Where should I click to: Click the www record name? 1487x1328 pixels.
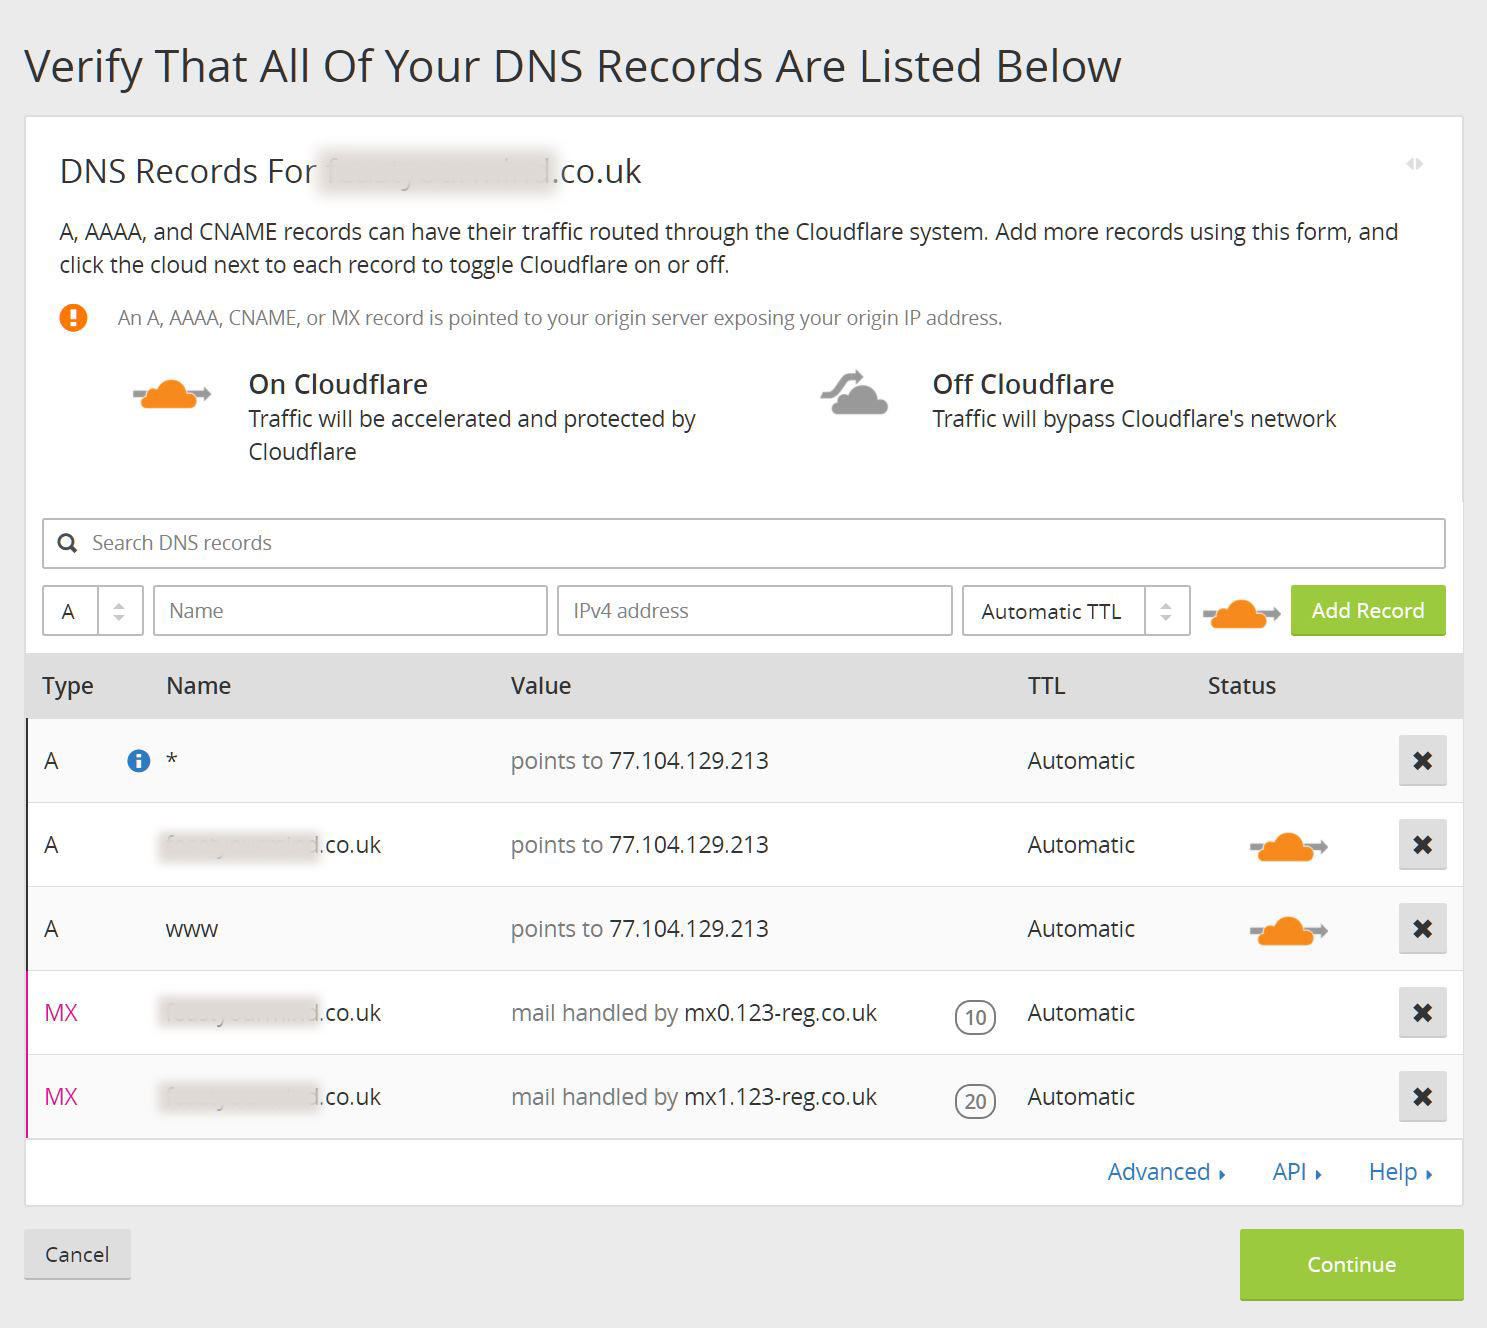pyautogui.click(x=192, y=929)
